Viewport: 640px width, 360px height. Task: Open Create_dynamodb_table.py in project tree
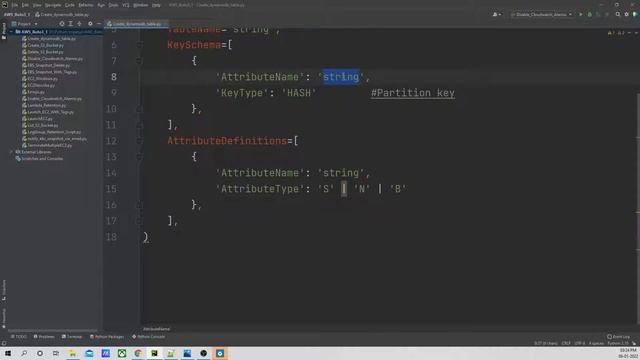point(49,38)
